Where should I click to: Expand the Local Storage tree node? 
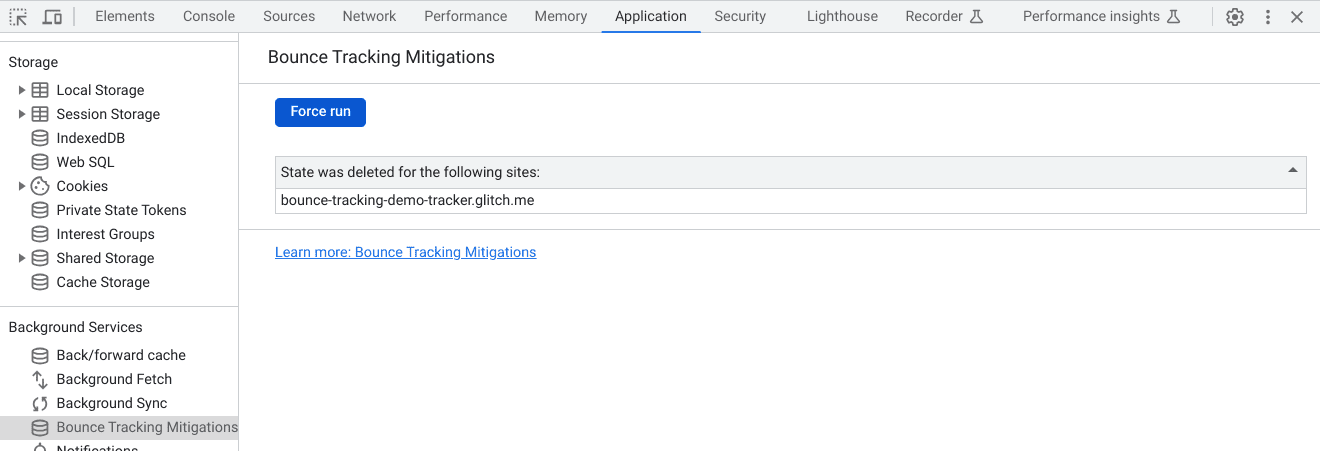[x=22, y=90]
